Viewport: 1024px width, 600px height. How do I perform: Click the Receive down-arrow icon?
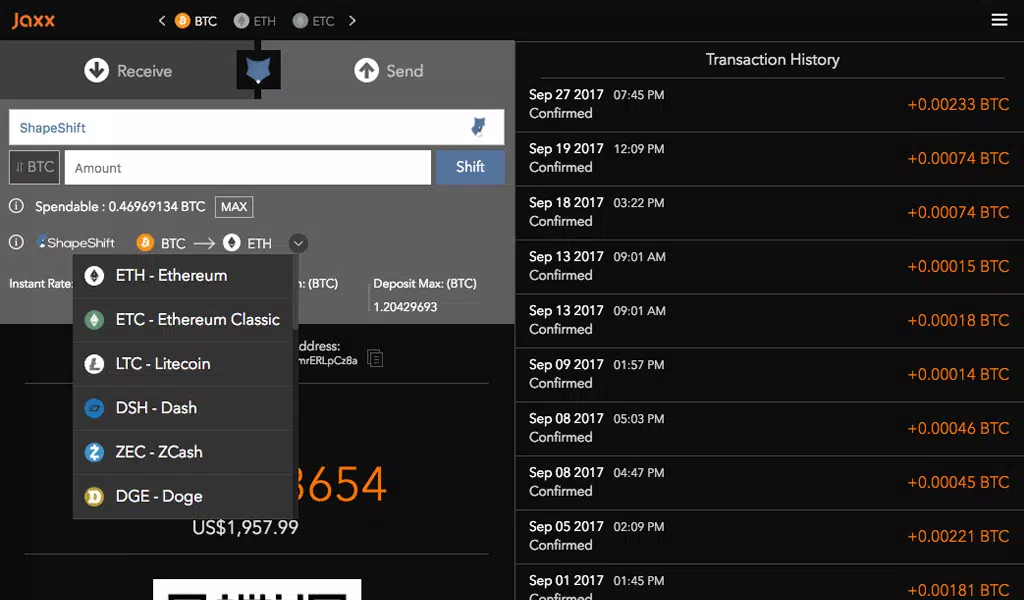97,71
